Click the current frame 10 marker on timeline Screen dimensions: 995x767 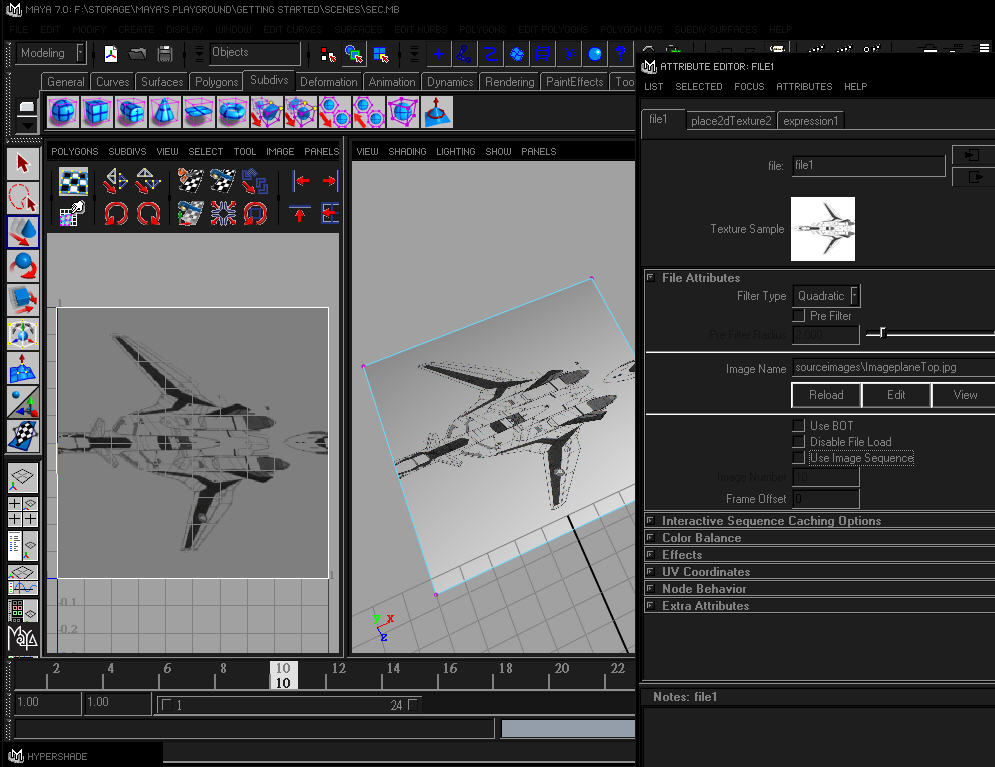click(x=283, y=676)
